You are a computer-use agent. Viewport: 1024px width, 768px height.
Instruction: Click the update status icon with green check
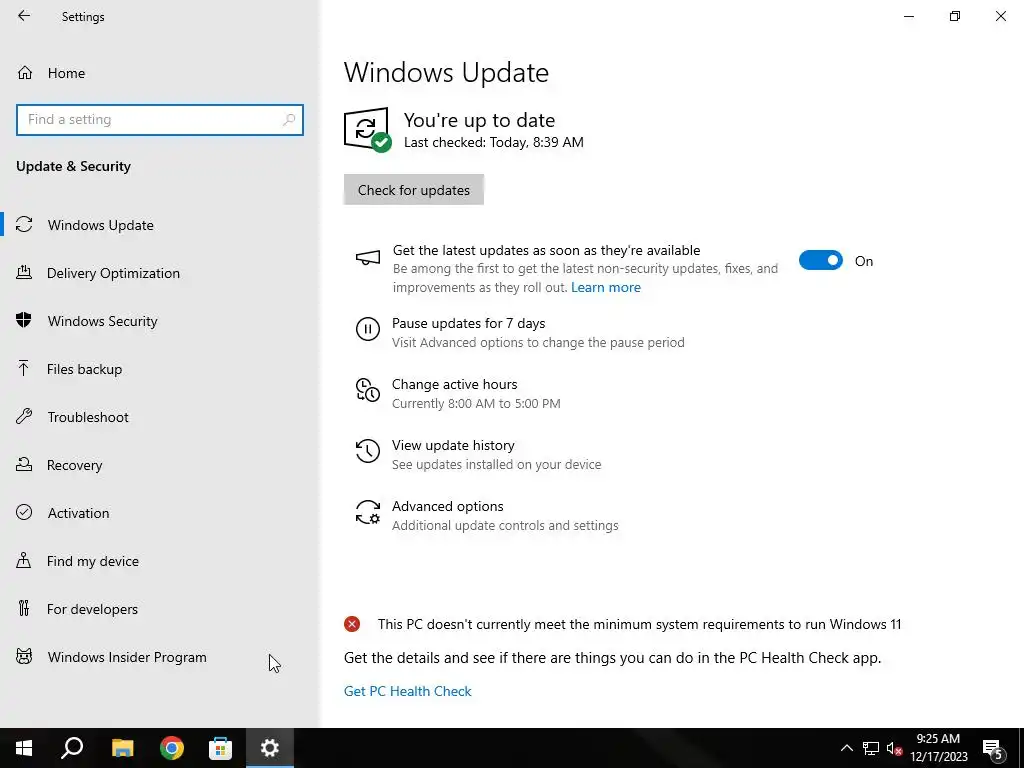(368, 129)
